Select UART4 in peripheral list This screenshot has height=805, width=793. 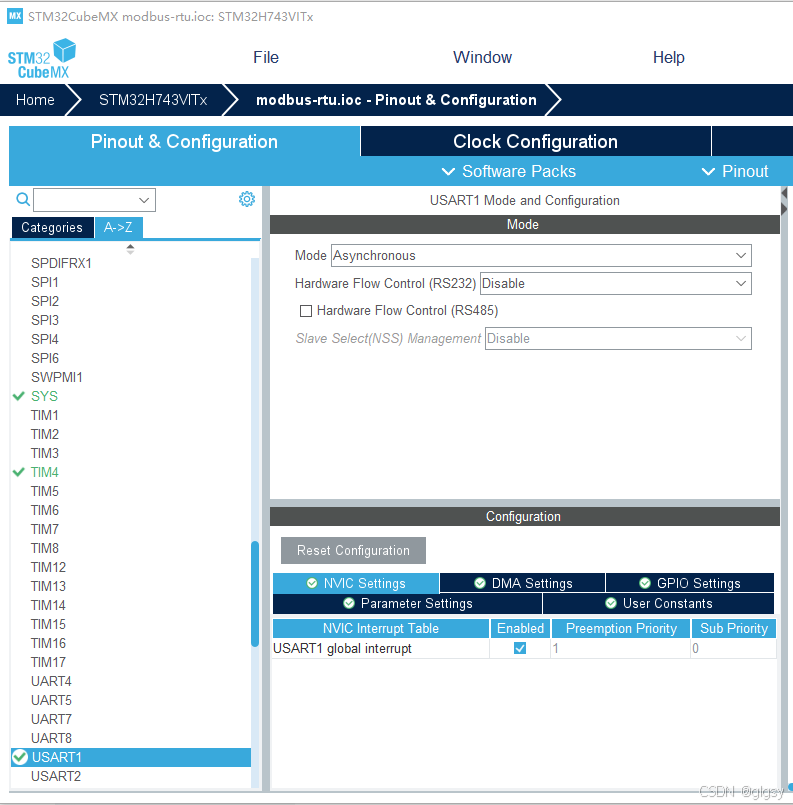pyautogui.click(x=51, y=681)
